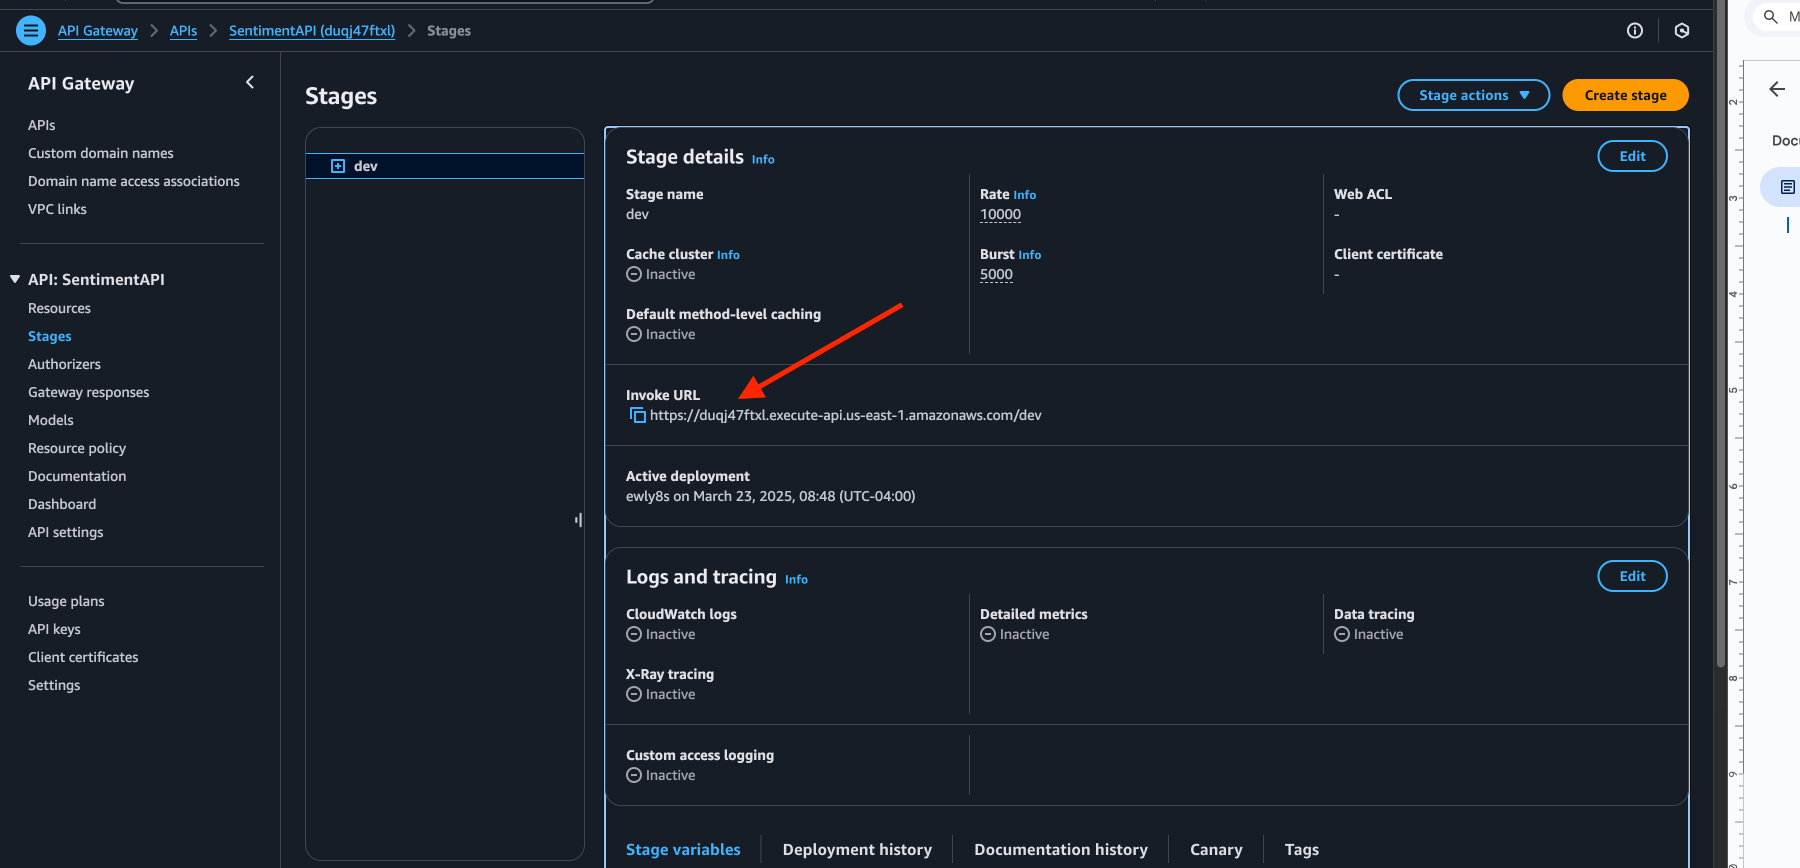Image resolution: width=1800 pixels, height=868 pixels.
Task: Open API settings in sidebar
Action: coord(66,532)
